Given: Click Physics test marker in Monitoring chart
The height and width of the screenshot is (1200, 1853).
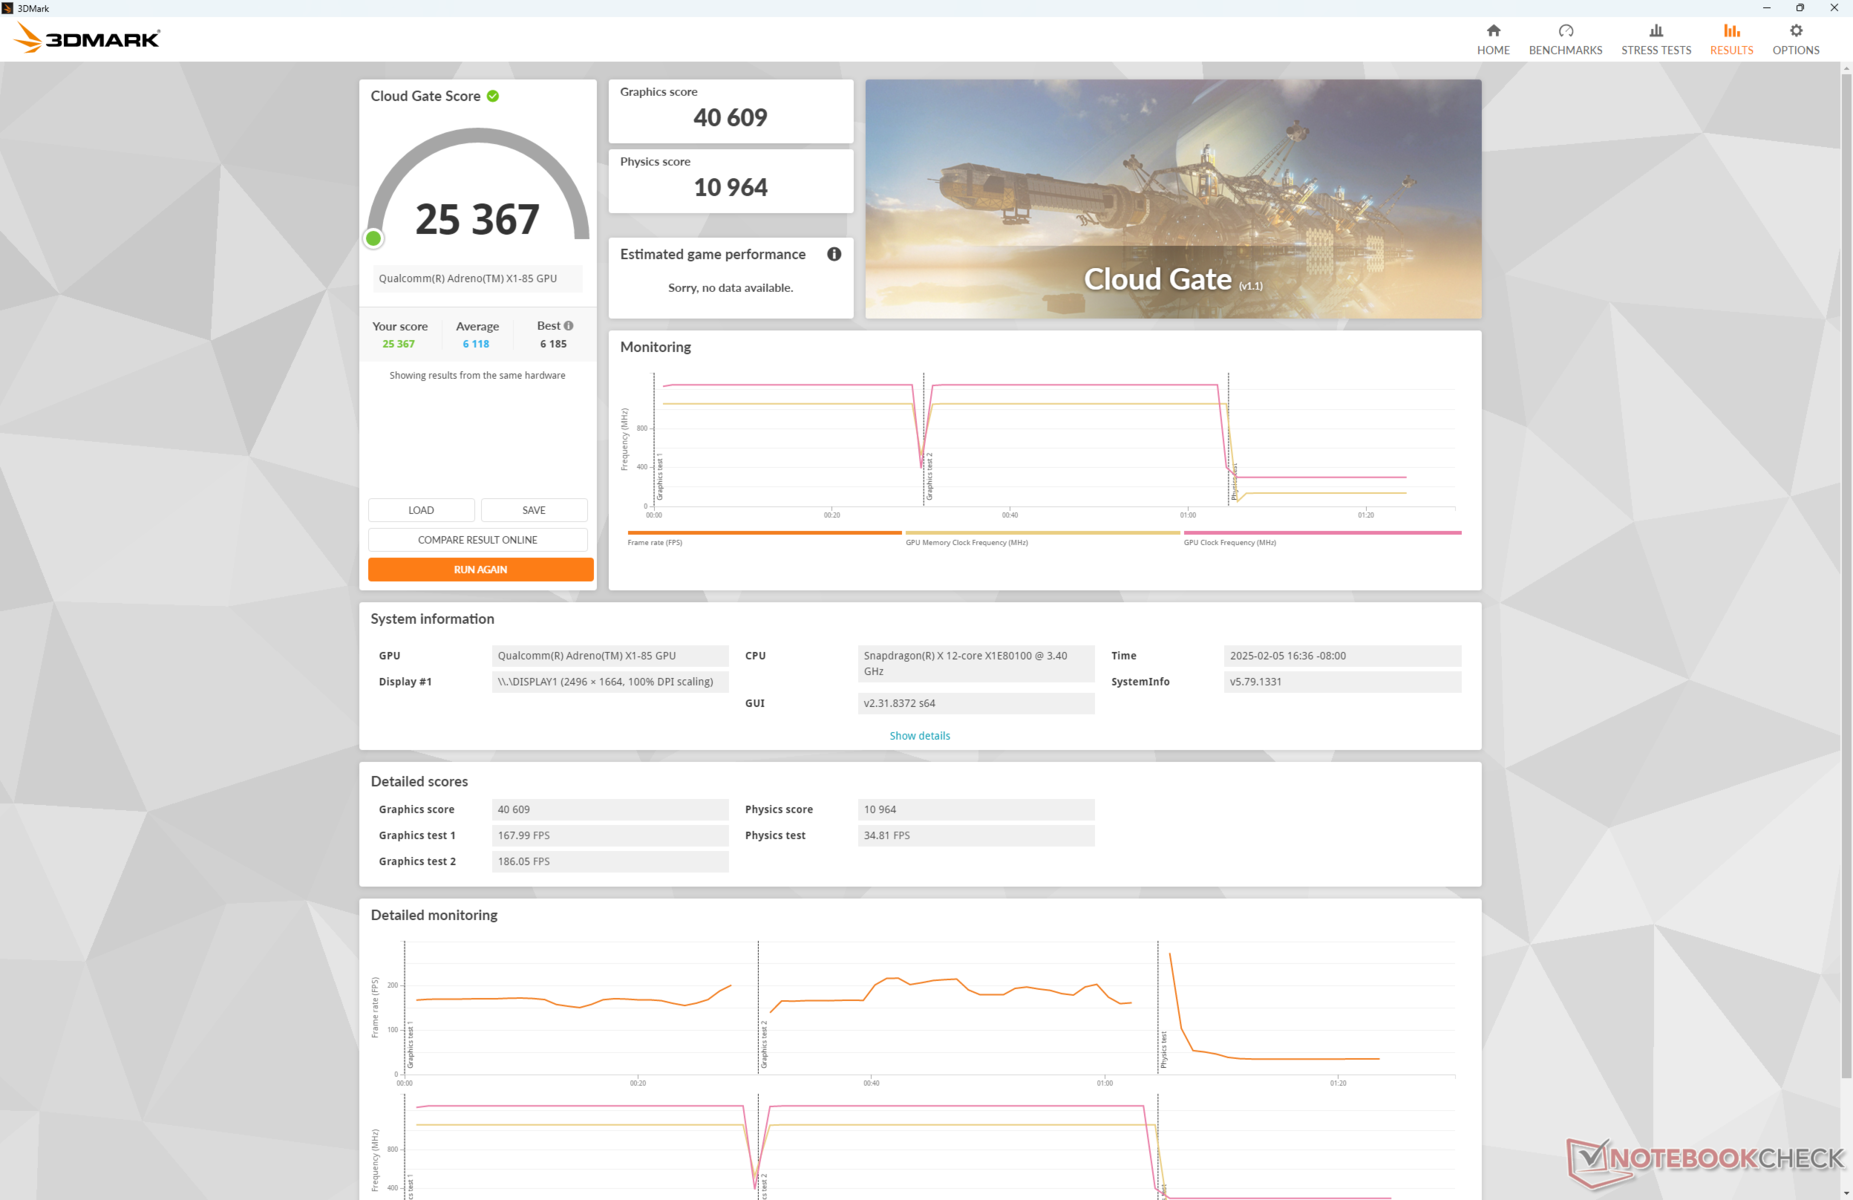Looking at the screenshot, I should point(1235,481).
